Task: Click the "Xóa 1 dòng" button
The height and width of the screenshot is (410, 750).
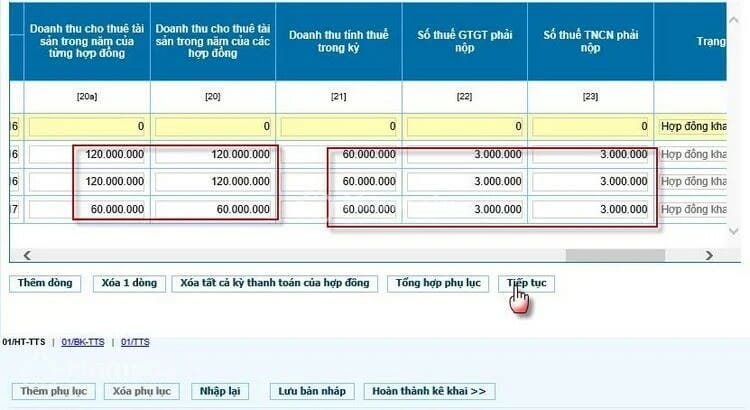Action: tap(129, 283)
